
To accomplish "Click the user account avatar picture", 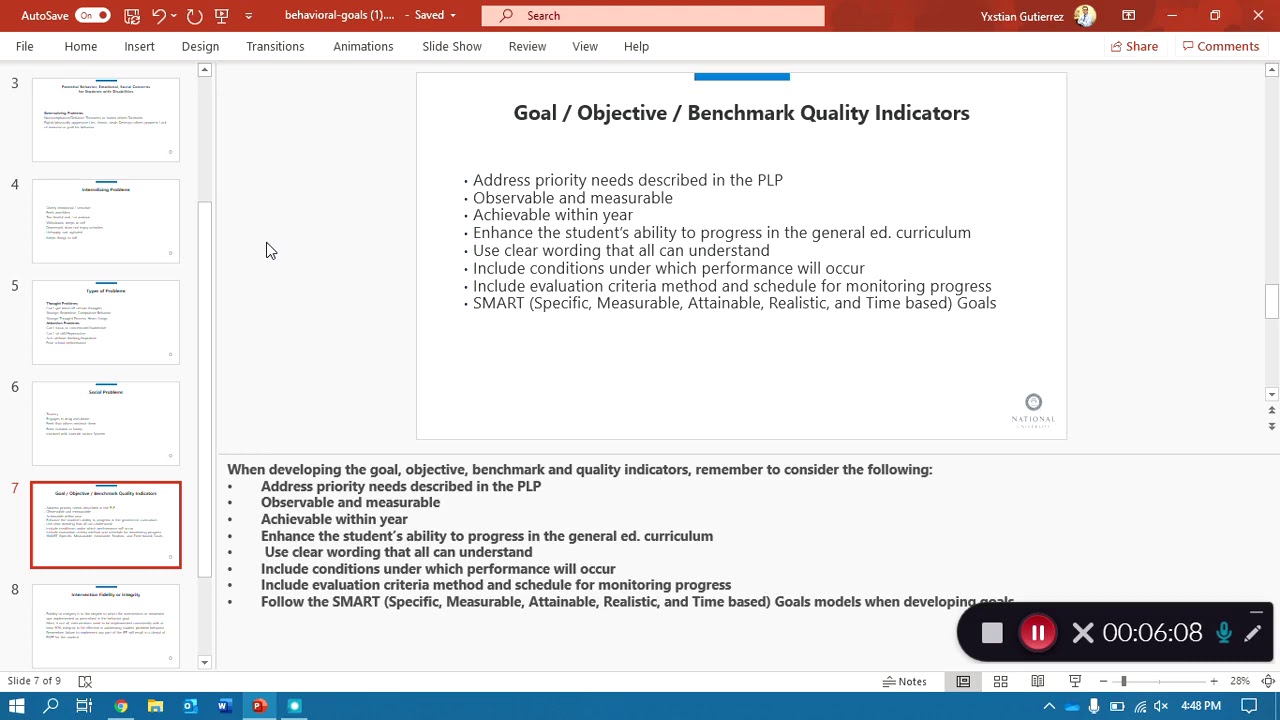I will pos(1085,15).
